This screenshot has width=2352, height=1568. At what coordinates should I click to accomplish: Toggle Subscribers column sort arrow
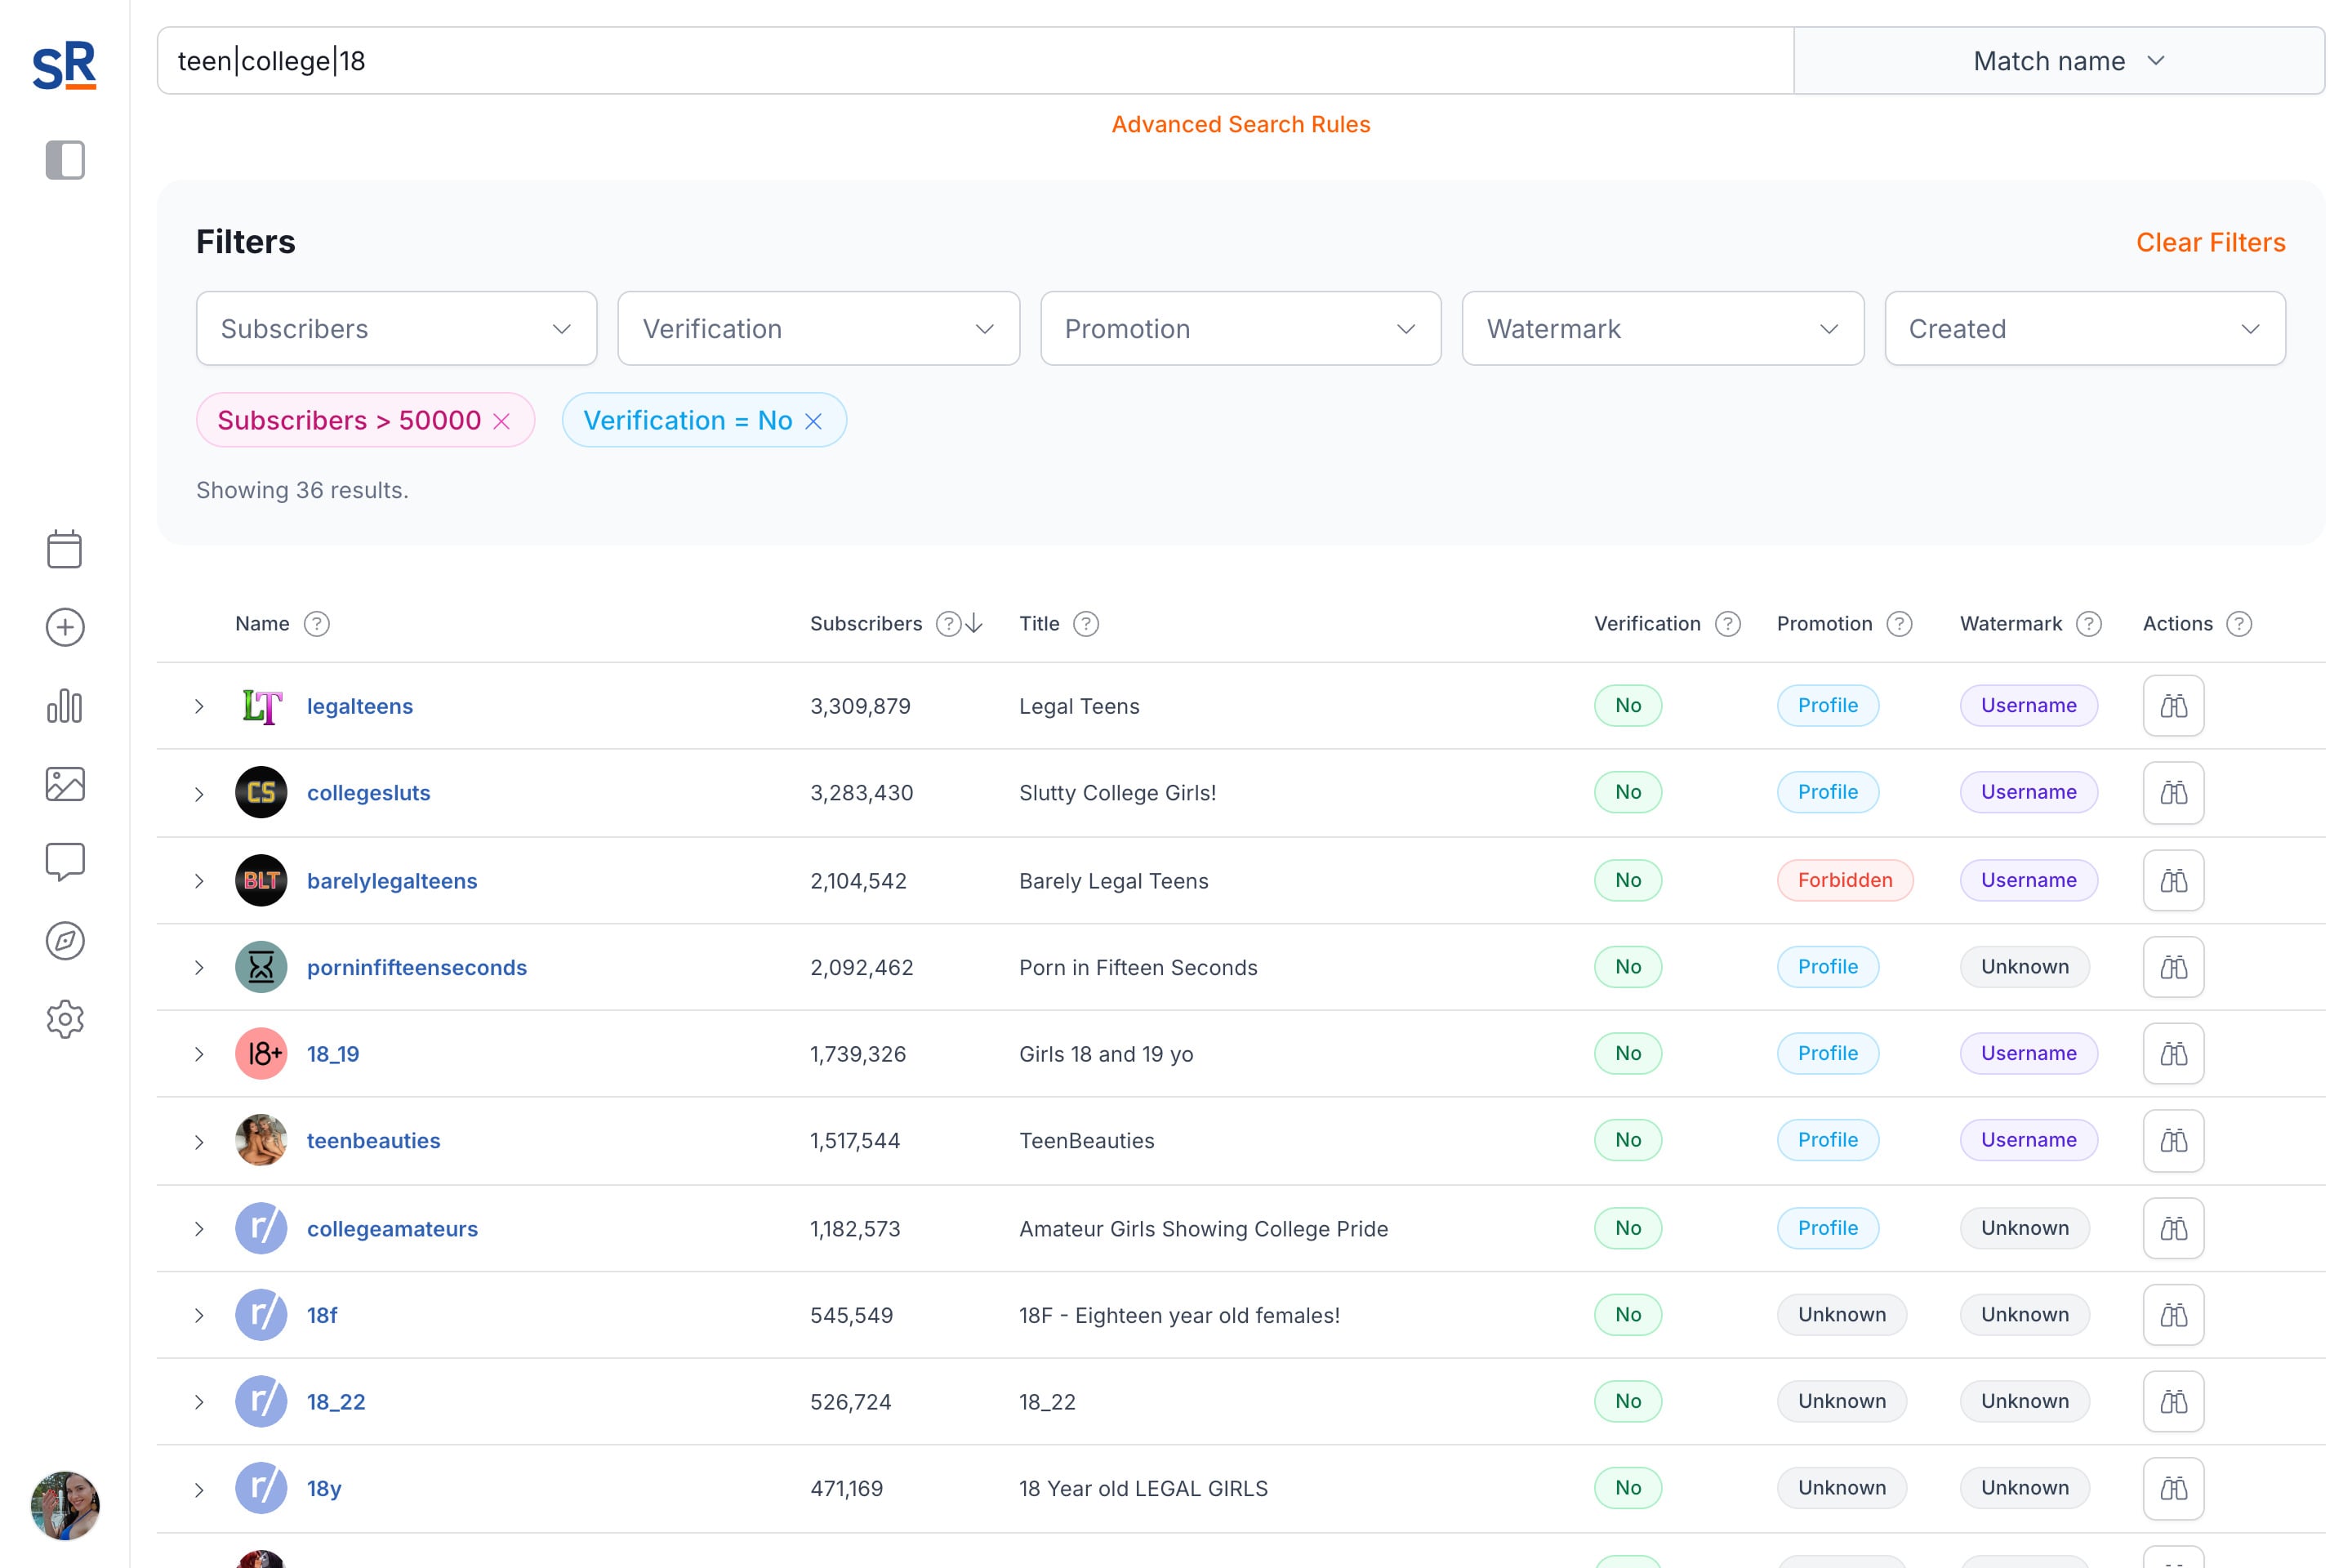click(974, 624)
